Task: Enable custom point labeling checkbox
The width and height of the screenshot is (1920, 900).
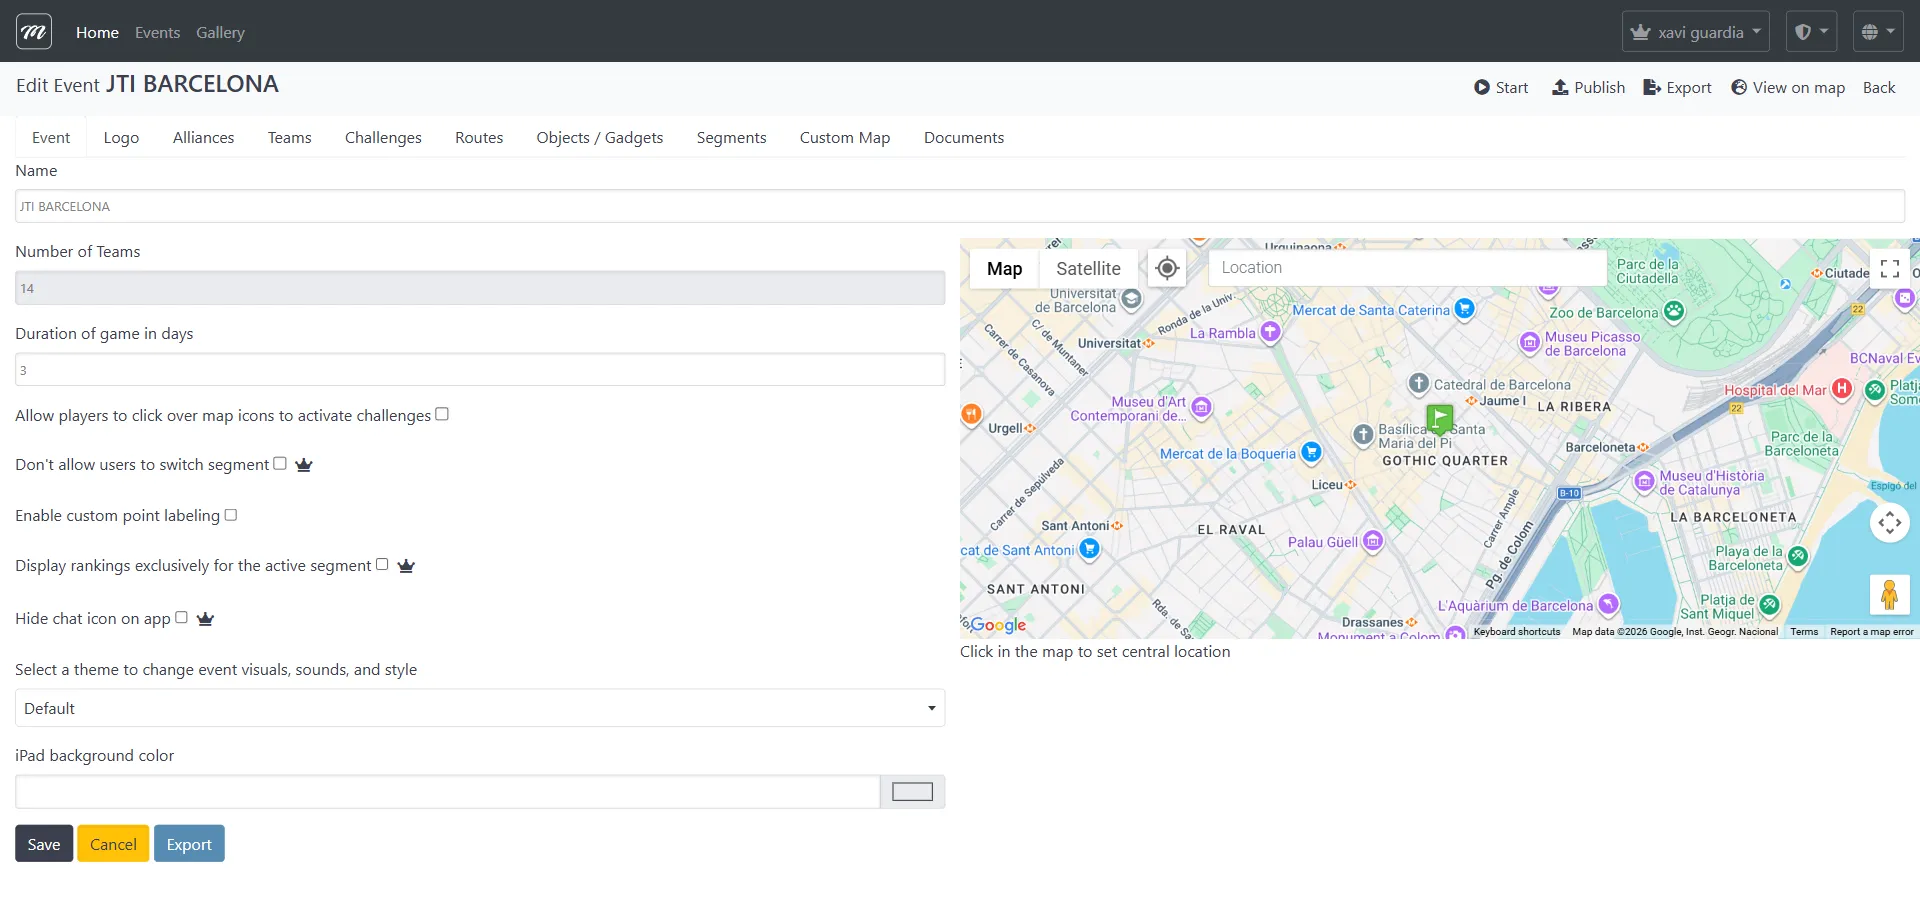Action: point(231,515)
